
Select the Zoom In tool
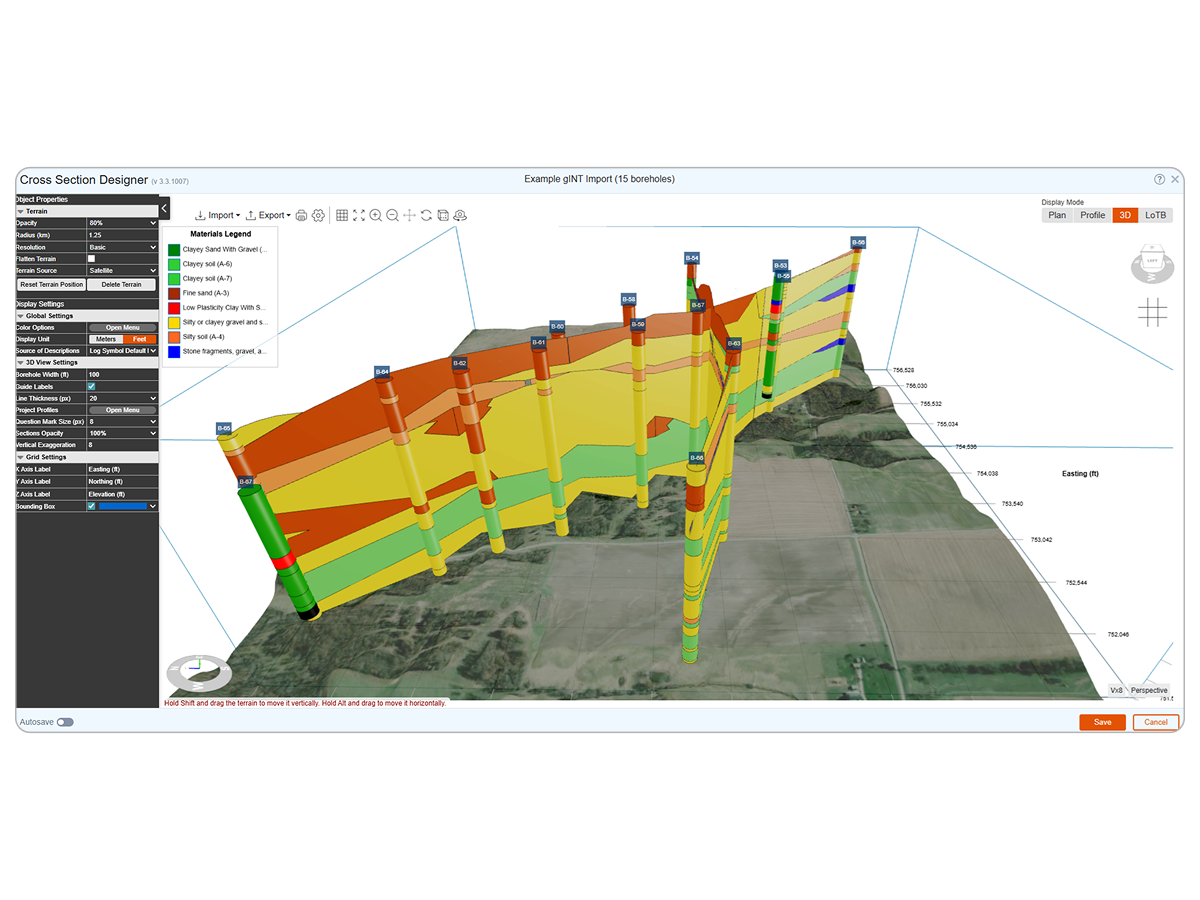(x=376, y=215)
